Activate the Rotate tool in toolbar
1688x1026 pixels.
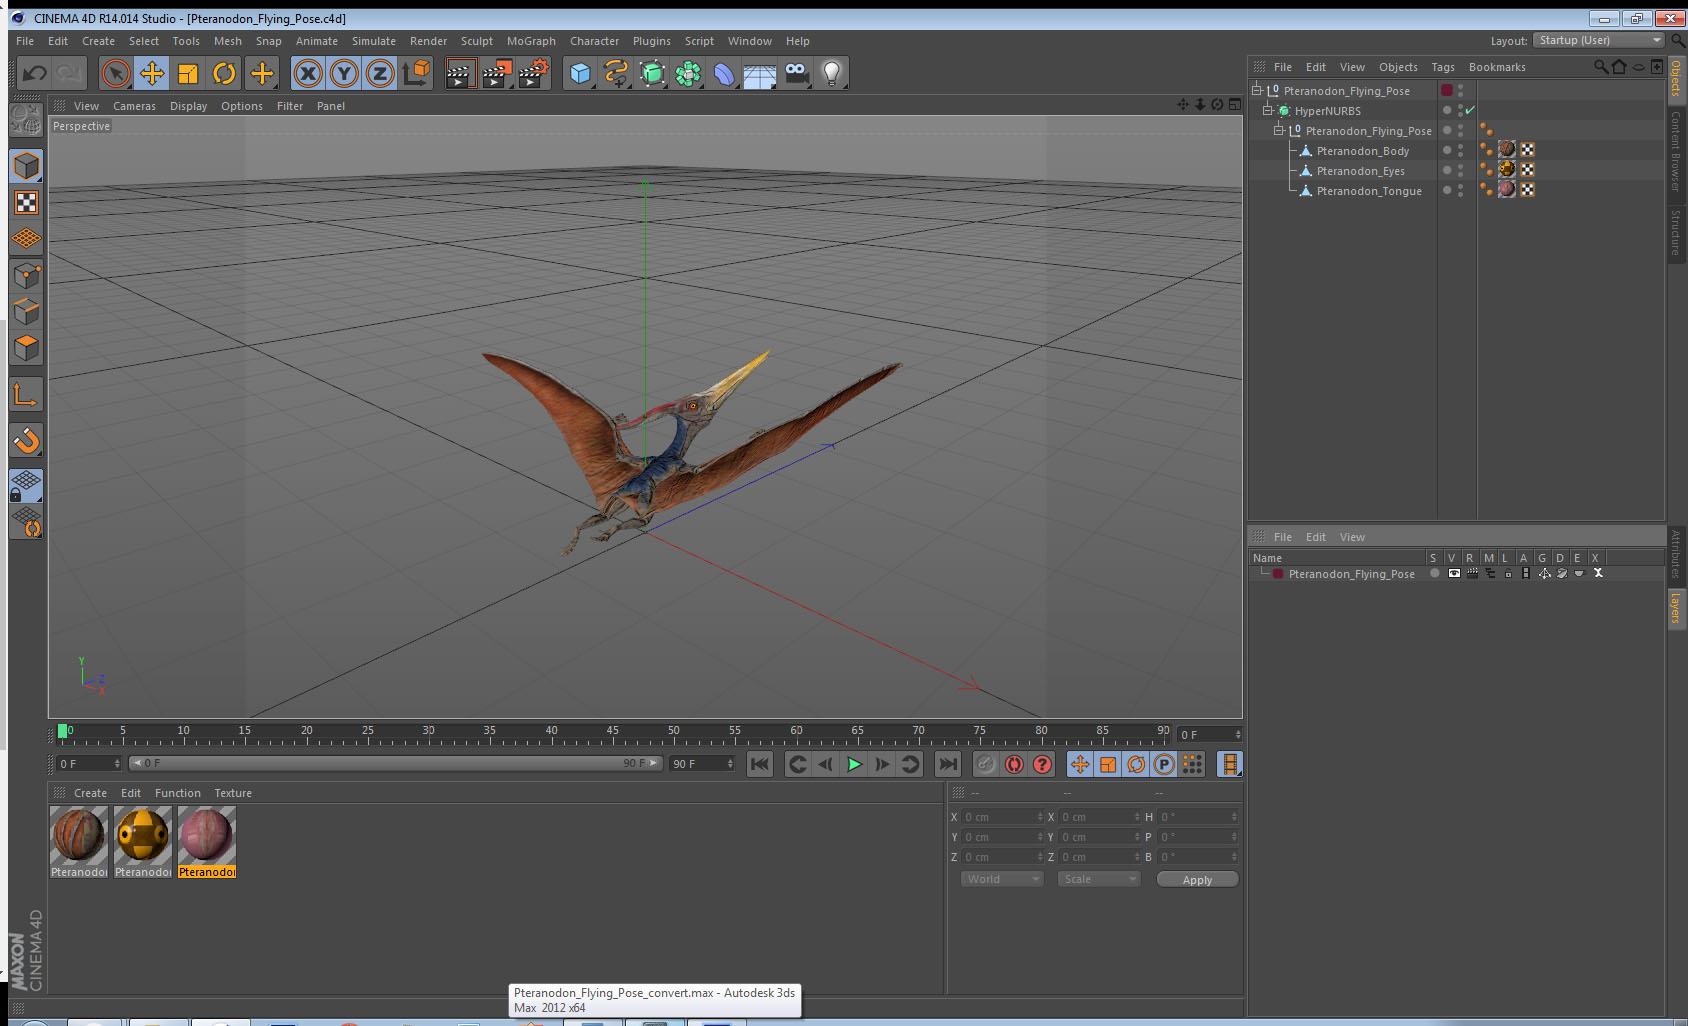(224, 73)
